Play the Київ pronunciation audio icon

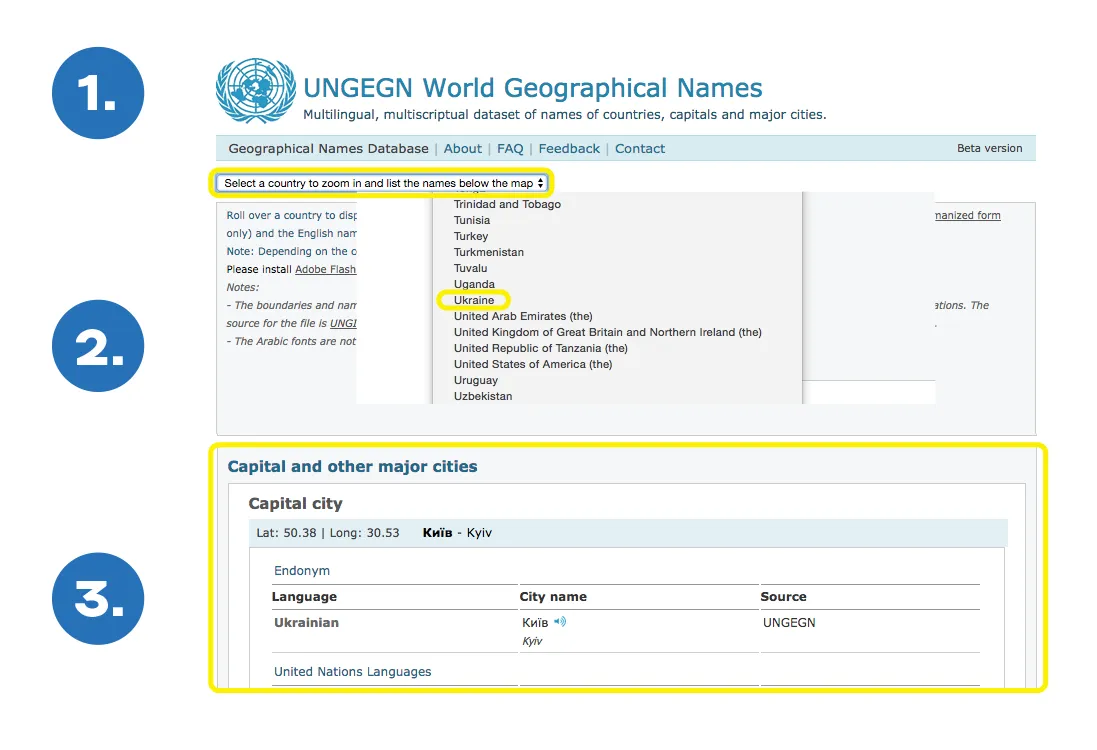pyautogui.click(x=560, y=622)
